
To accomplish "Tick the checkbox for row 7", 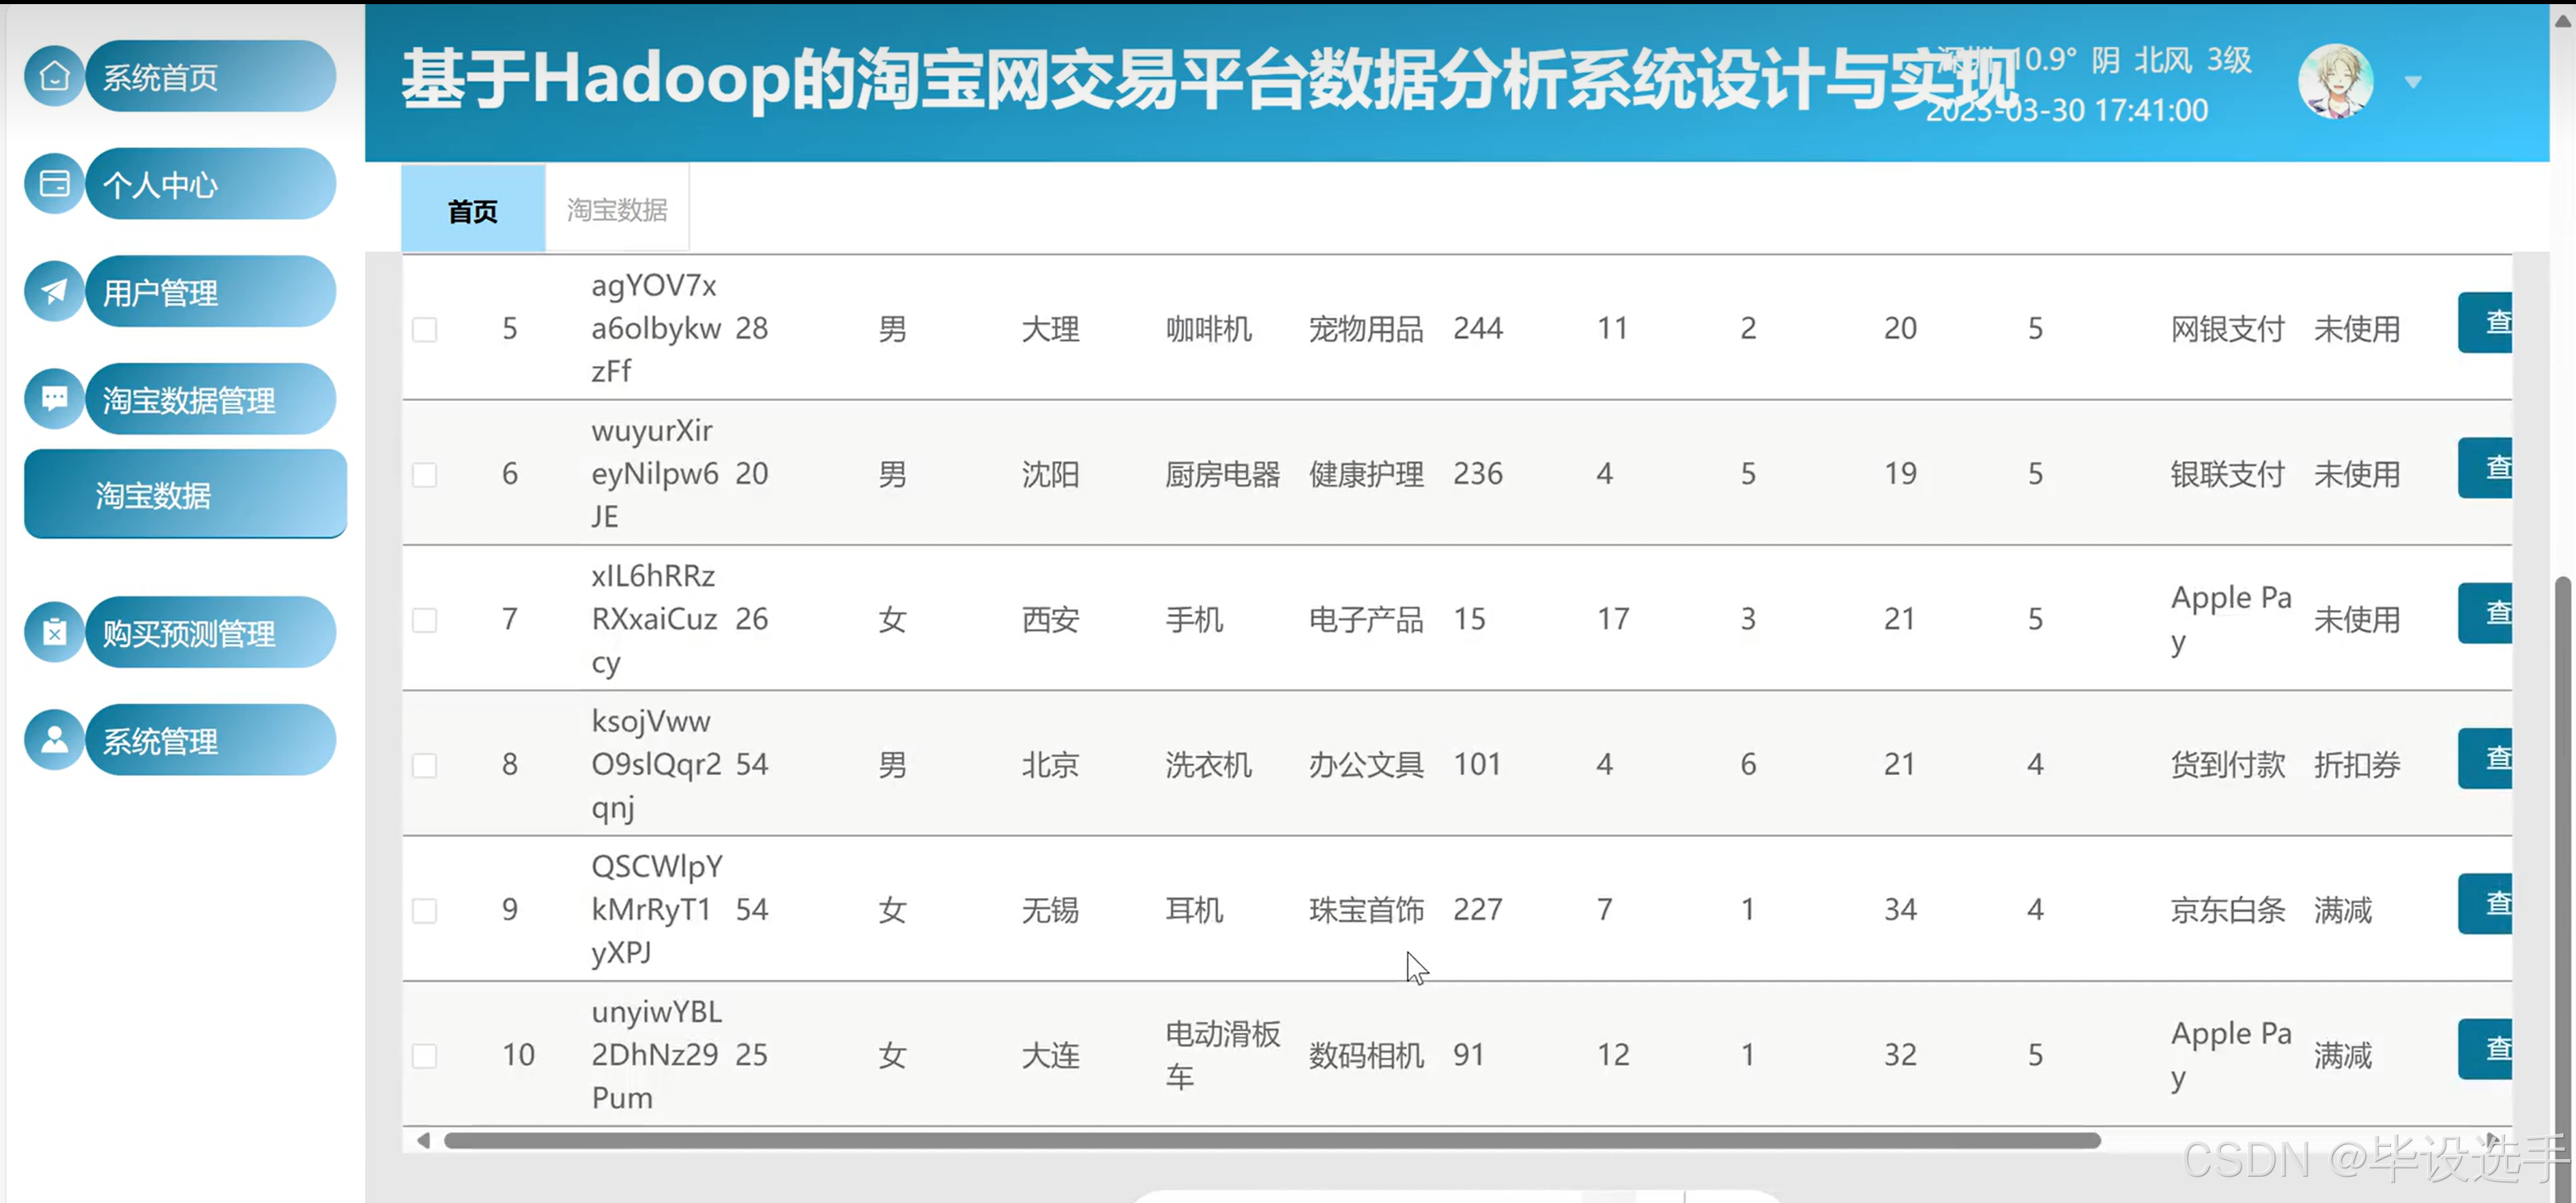I will point(425,620).
